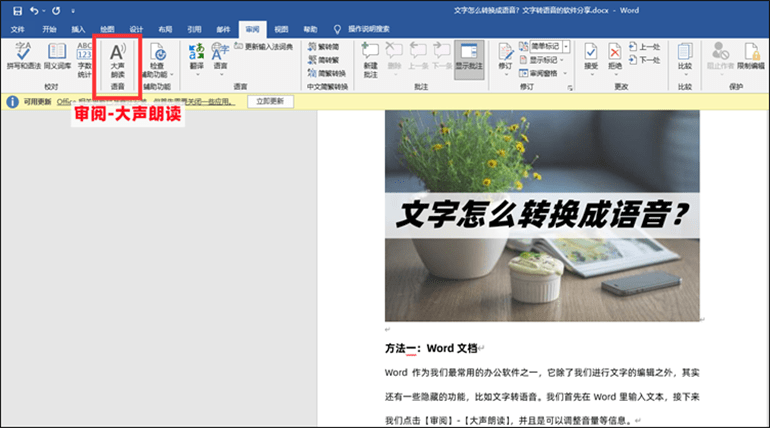Toggle the Reviewing Pane (审阅窗格)

coord(548,73)
